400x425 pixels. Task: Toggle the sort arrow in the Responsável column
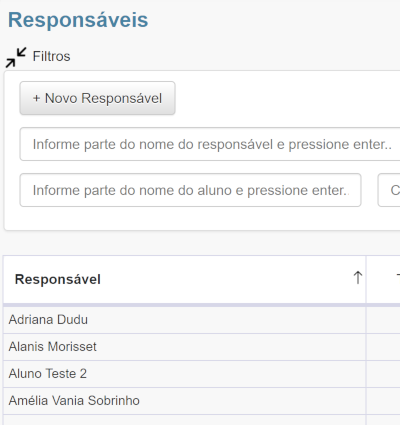pyautogui.click(x=358, y=277)
